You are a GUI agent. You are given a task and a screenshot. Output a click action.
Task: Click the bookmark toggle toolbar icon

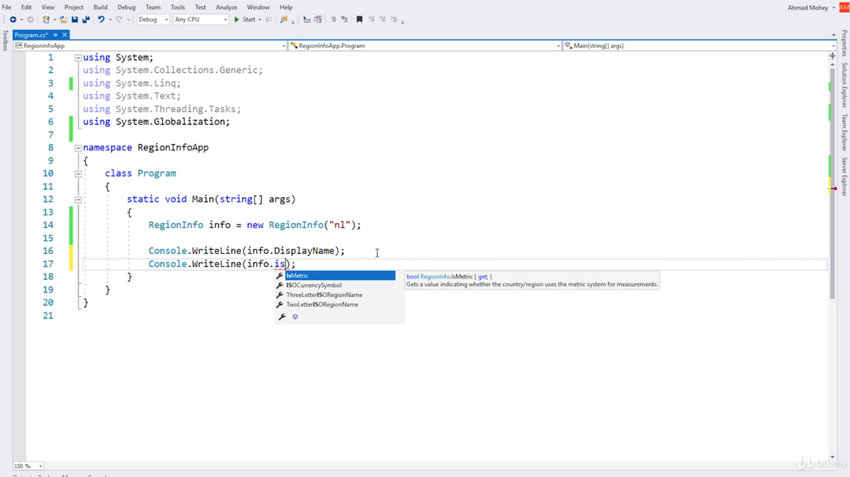(359, 20)
